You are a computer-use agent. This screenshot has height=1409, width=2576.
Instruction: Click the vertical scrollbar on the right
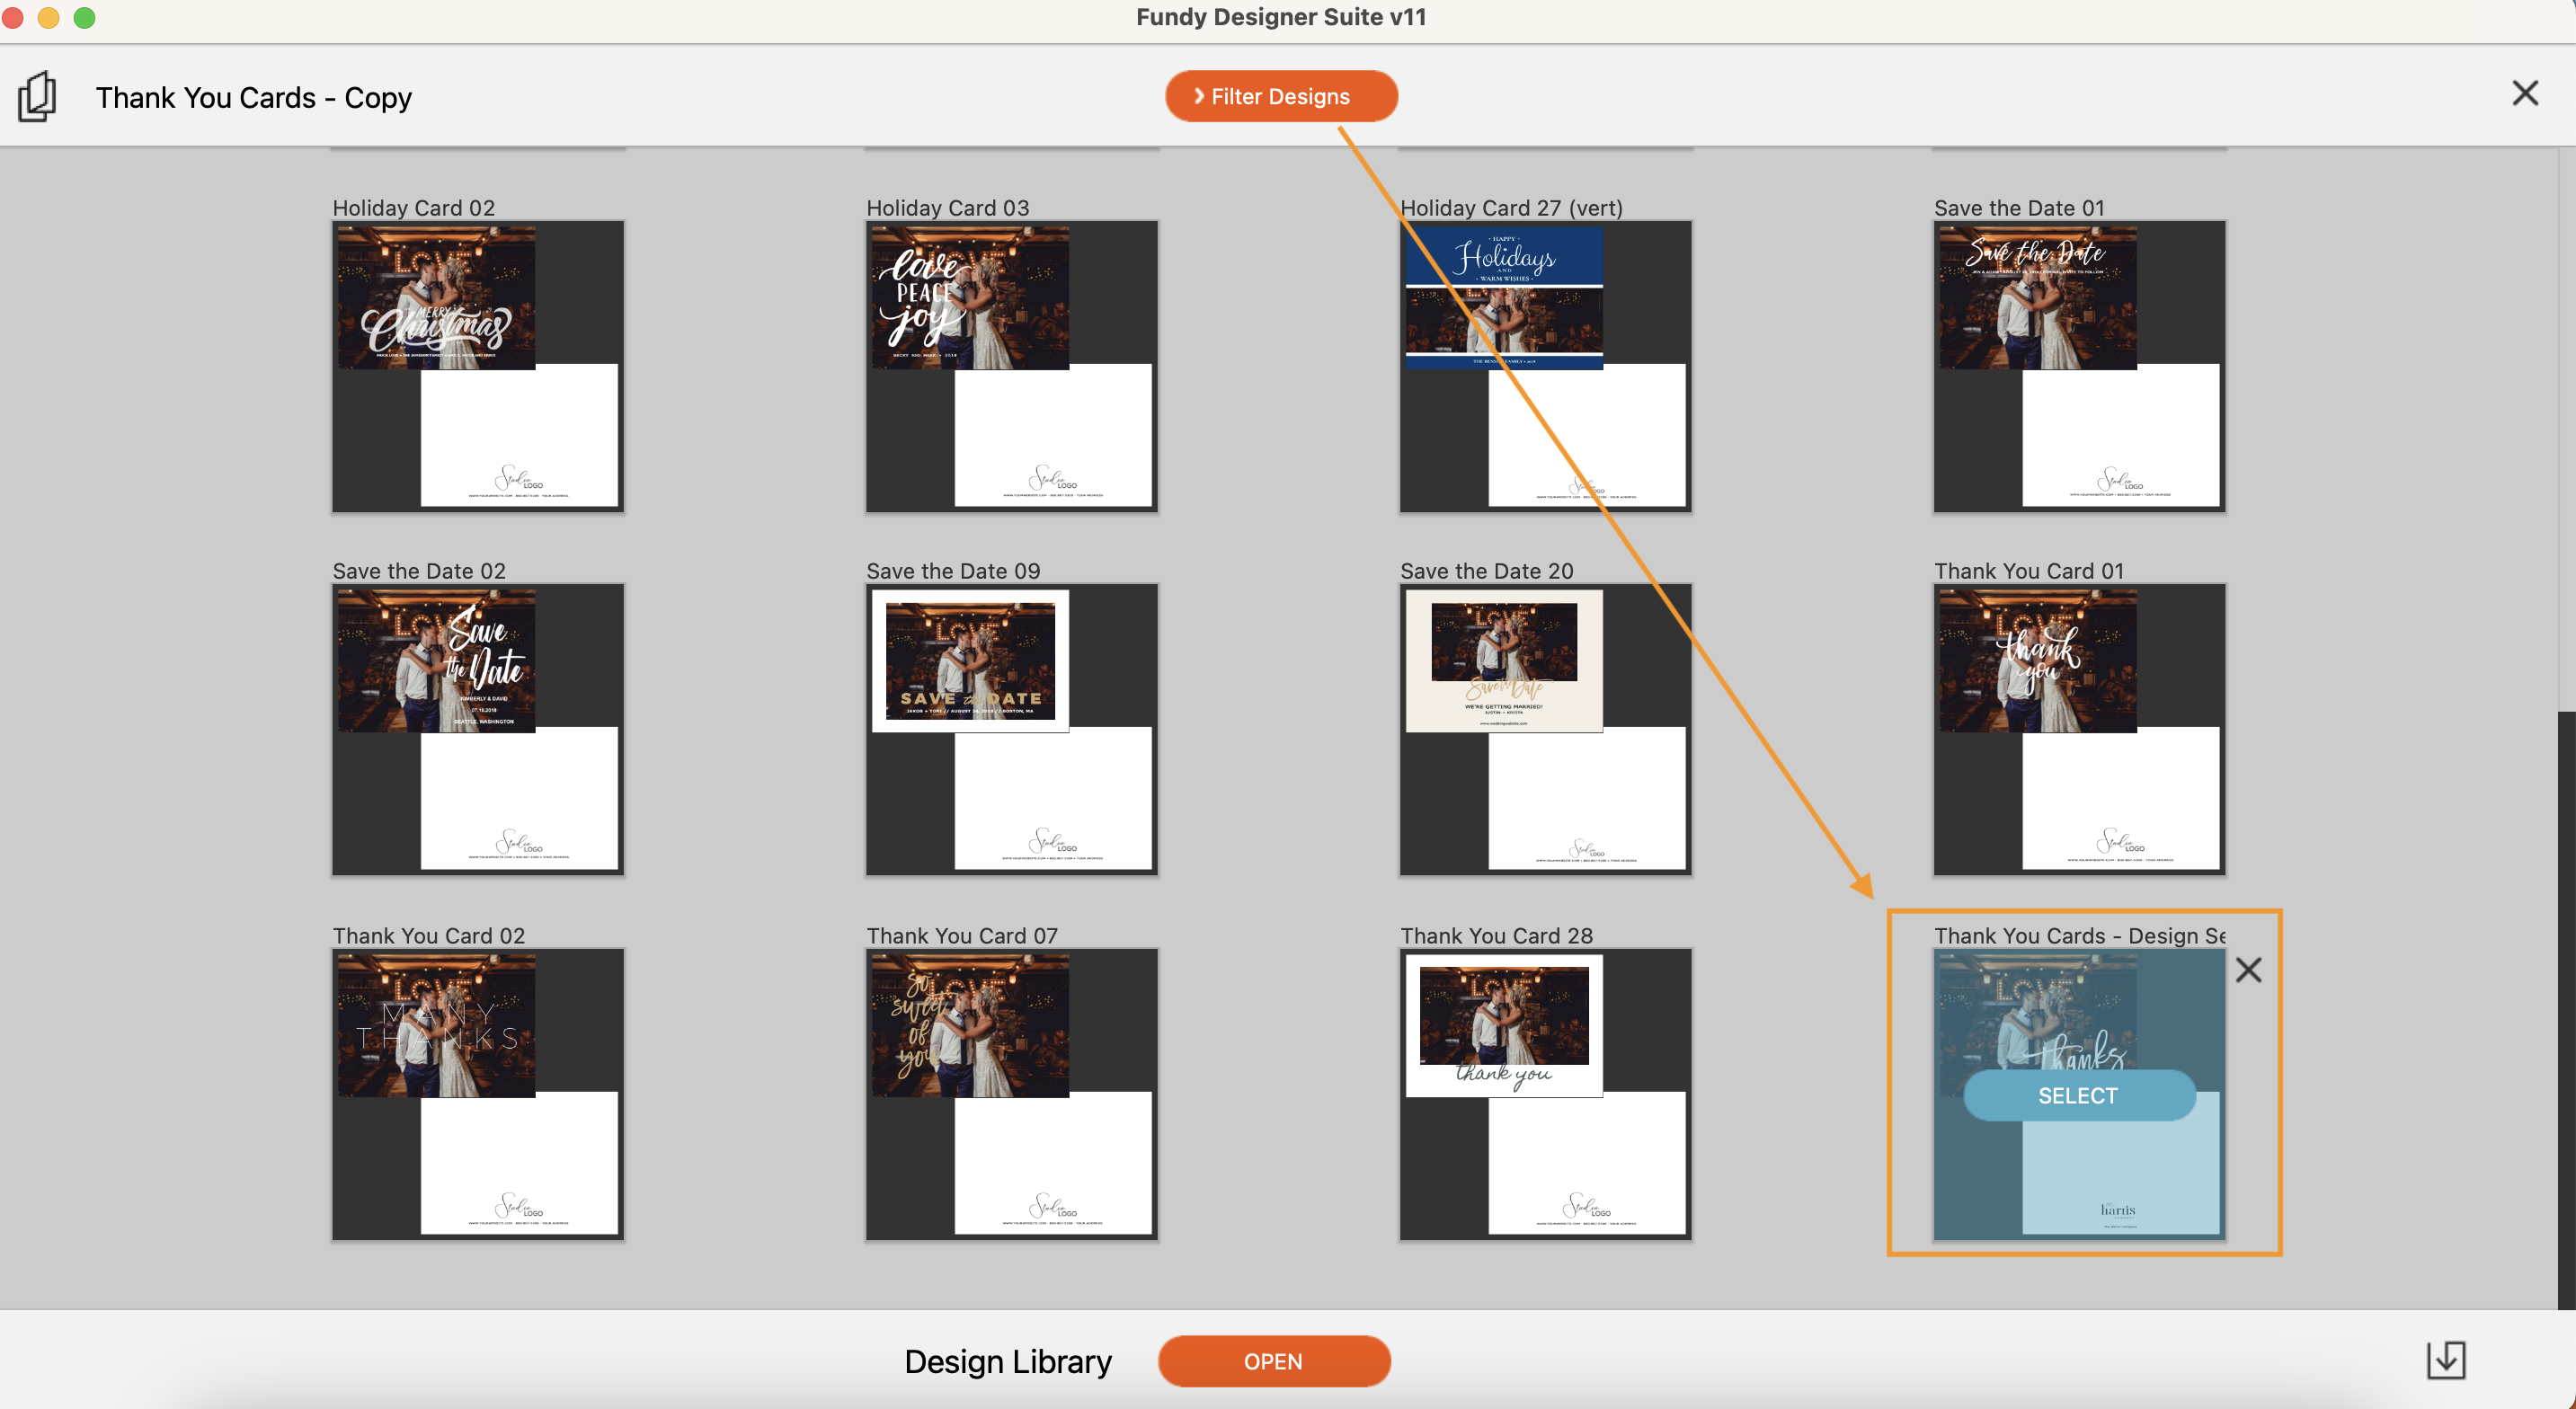[2567, 1010]
